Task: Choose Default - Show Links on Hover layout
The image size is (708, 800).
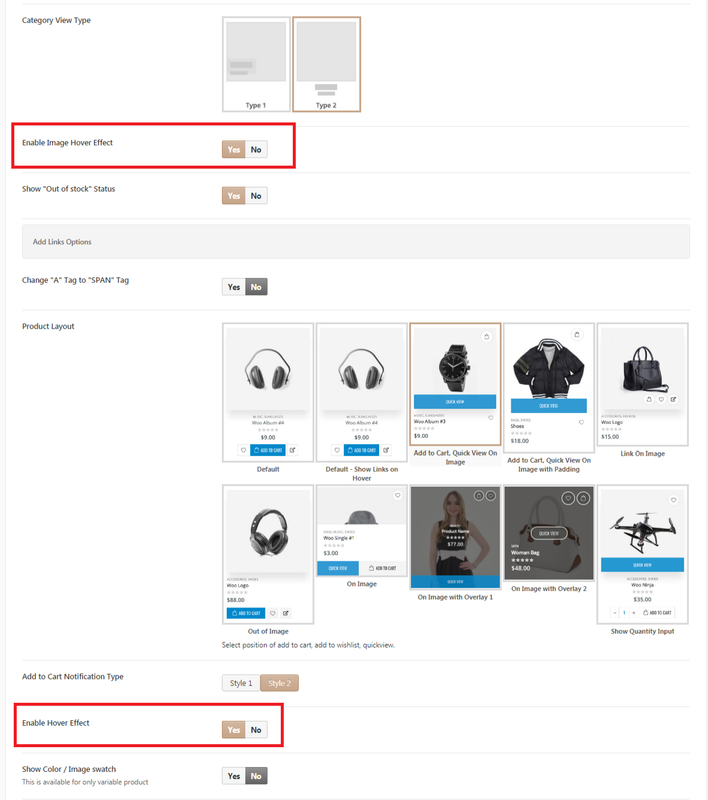Action: [362, 392]
